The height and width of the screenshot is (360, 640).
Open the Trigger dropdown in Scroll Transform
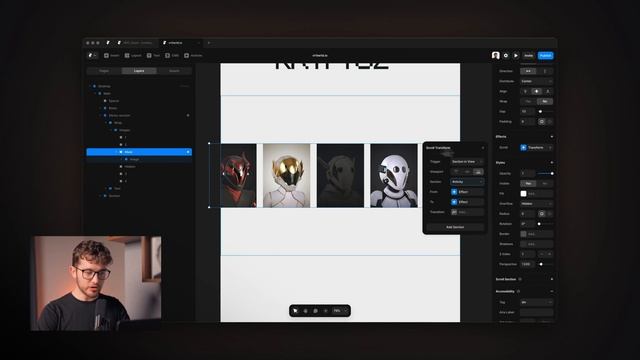[467, 162]
